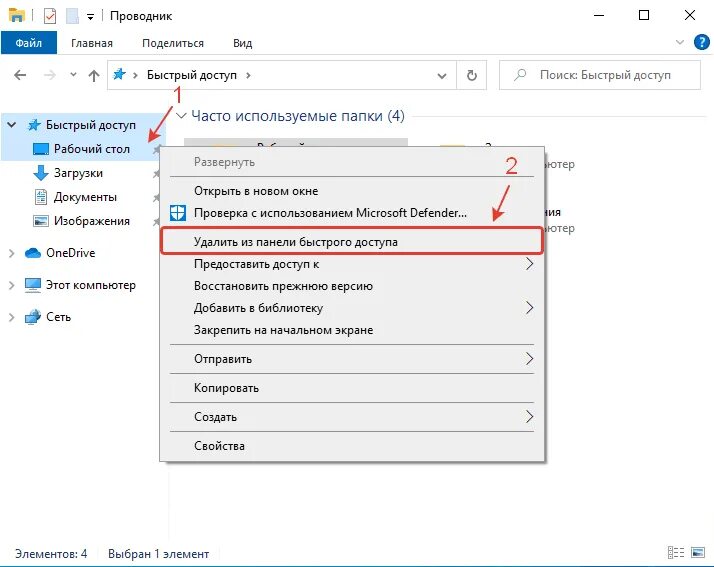Go back with the left arrow
The width and height of the screenshot is (714, 567).
tap(20, 75)
